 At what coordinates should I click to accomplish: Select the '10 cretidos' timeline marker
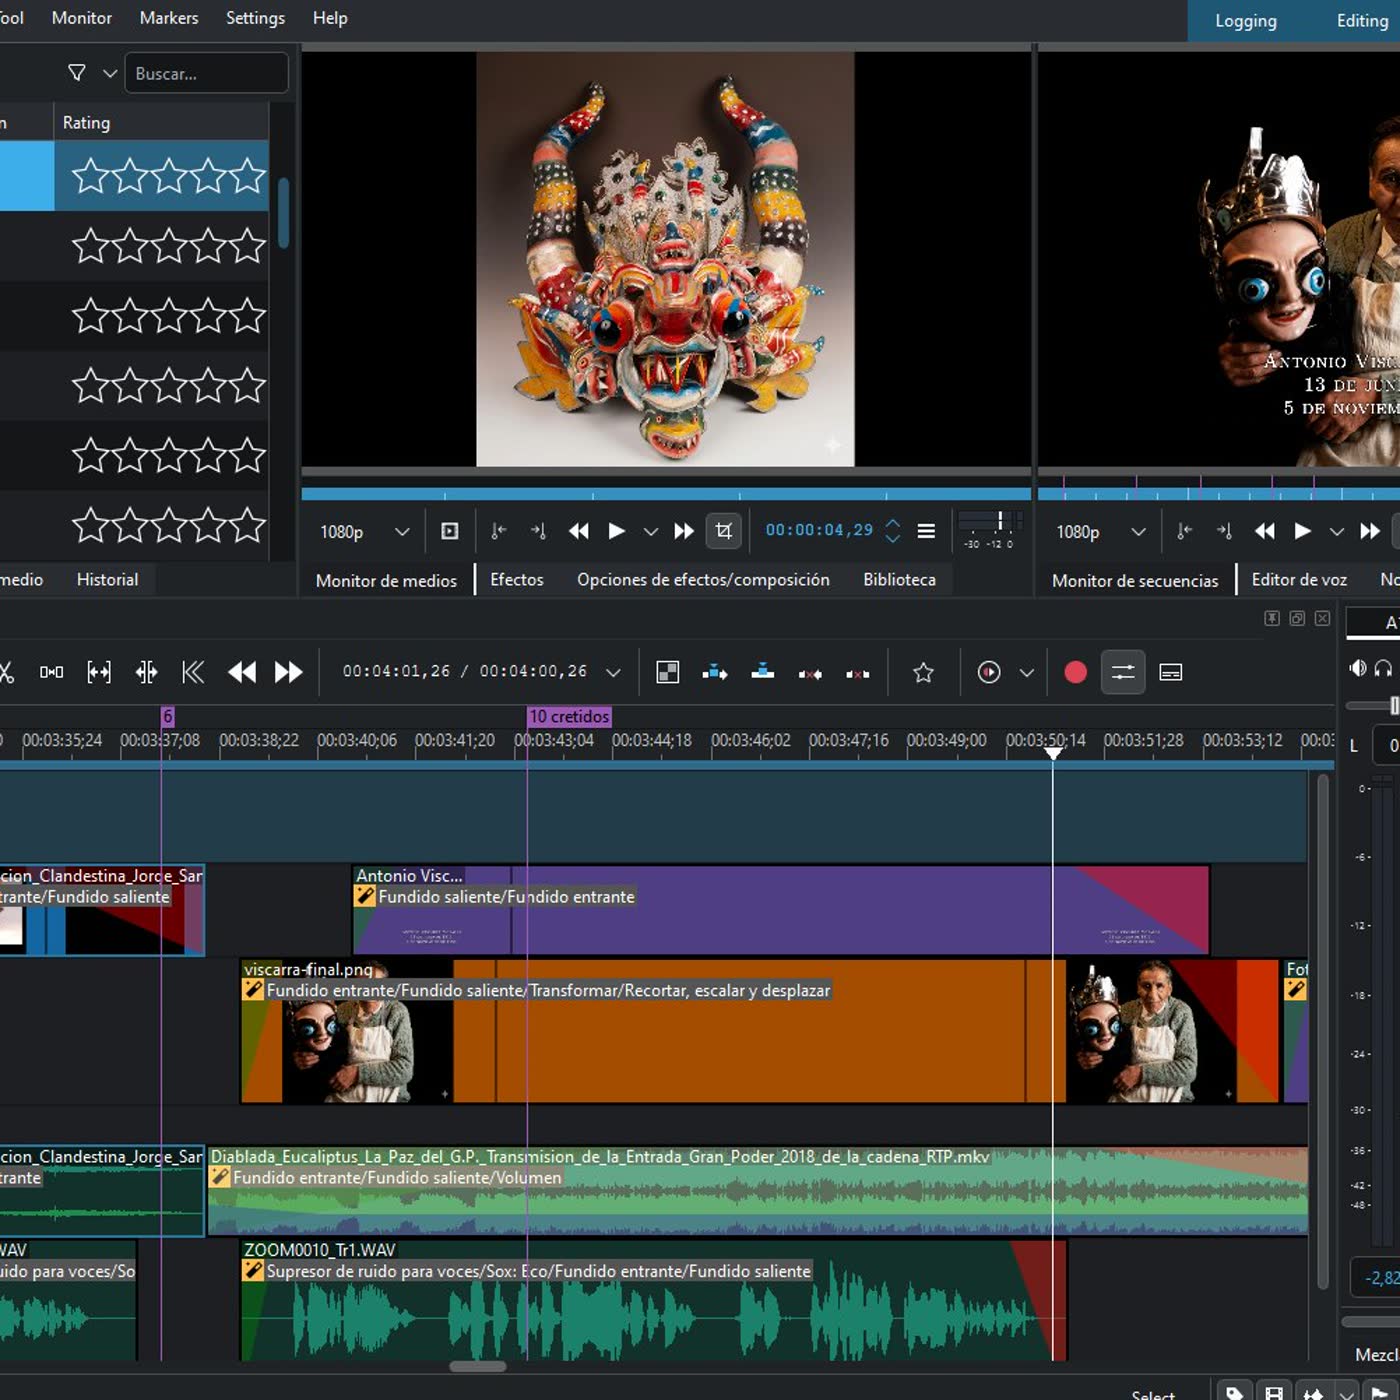tap(569, 716)
